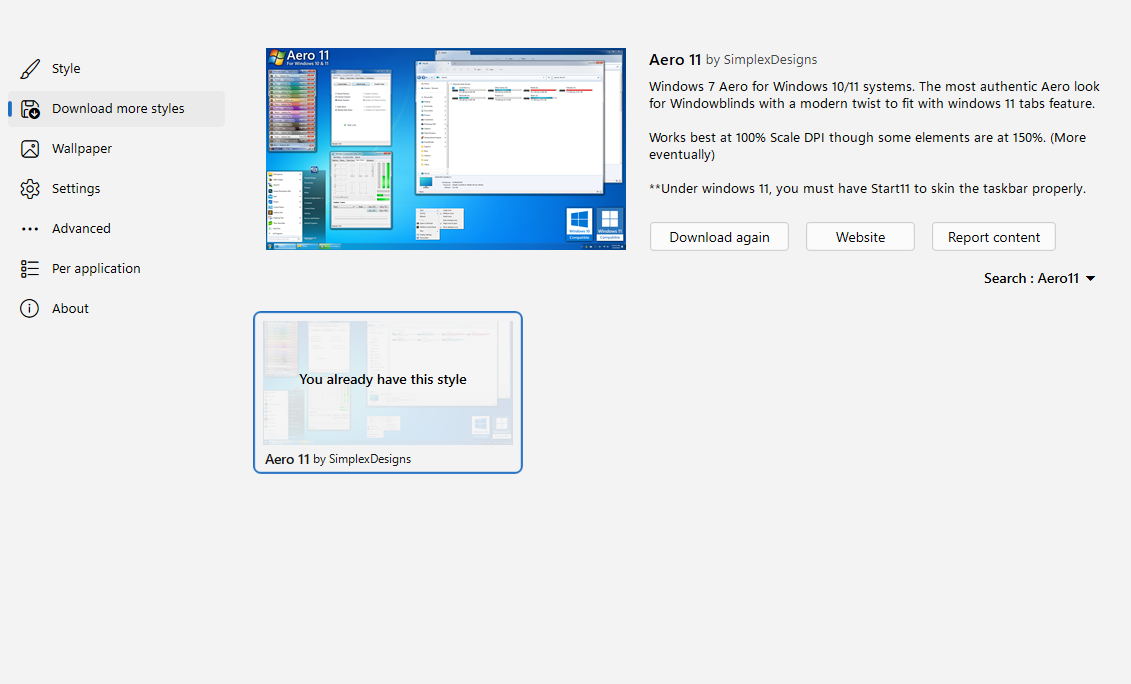1131x684 pixels.
Task: Switch to the Advanced section label
Action: coord(81,229)
